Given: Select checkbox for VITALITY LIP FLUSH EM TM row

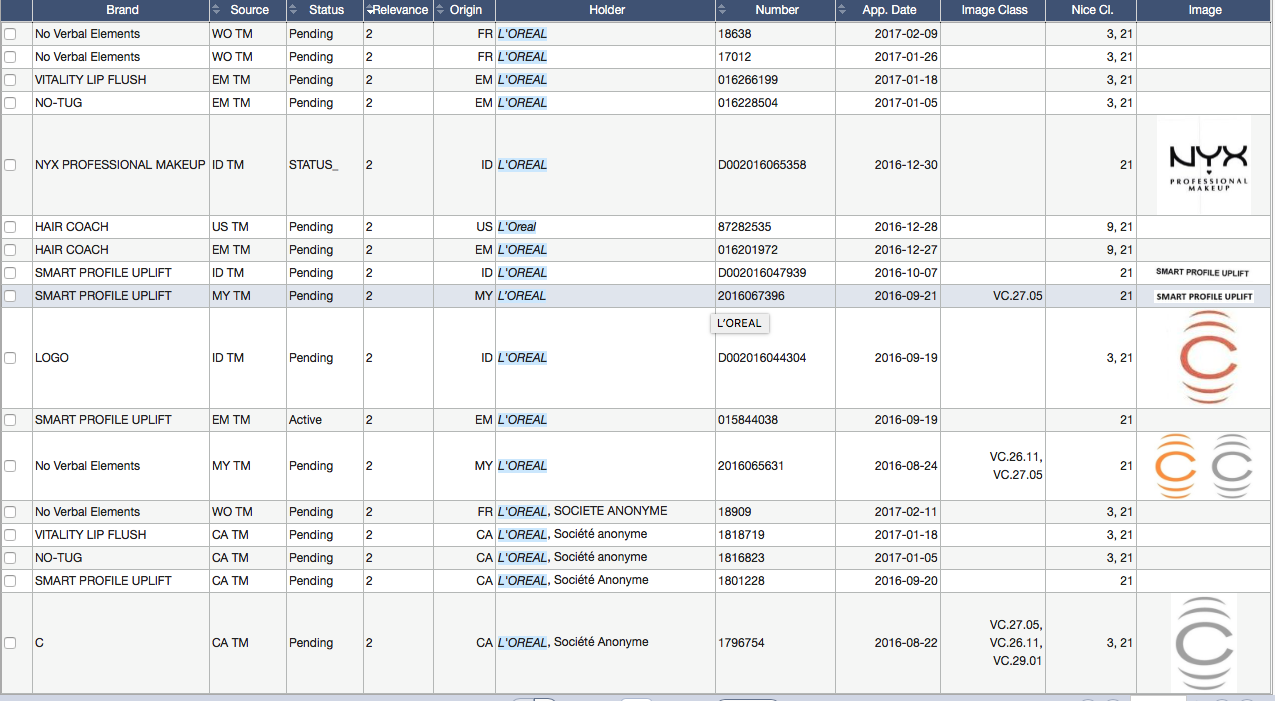Looking at the screenshot, I should point(10,80).
